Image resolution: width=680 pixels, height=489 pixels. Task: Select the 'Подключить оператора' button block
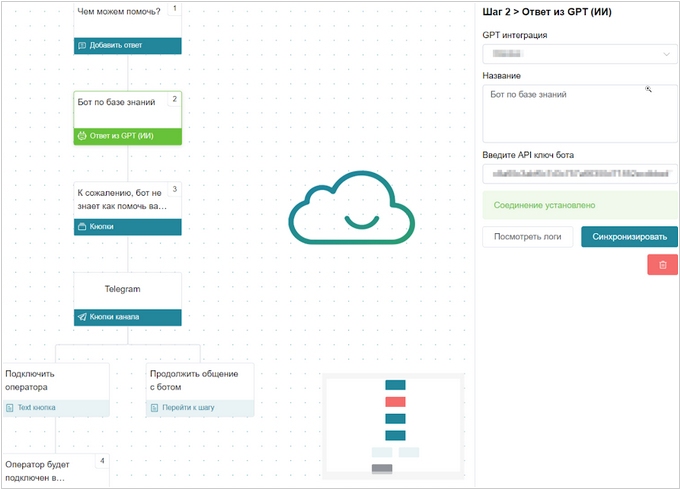tap(55, 381)
